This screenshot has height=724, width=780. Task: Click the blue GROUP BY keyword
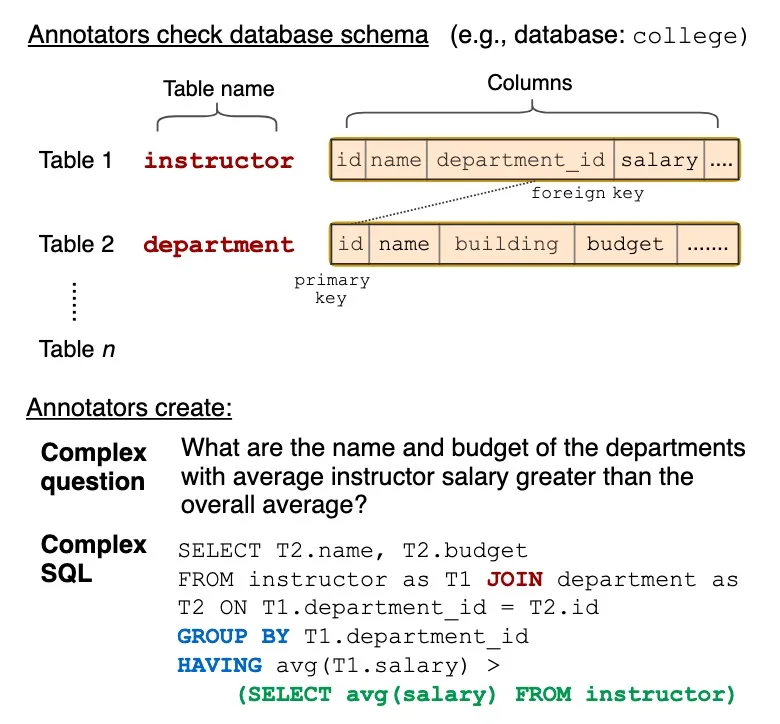pos(233,636)
